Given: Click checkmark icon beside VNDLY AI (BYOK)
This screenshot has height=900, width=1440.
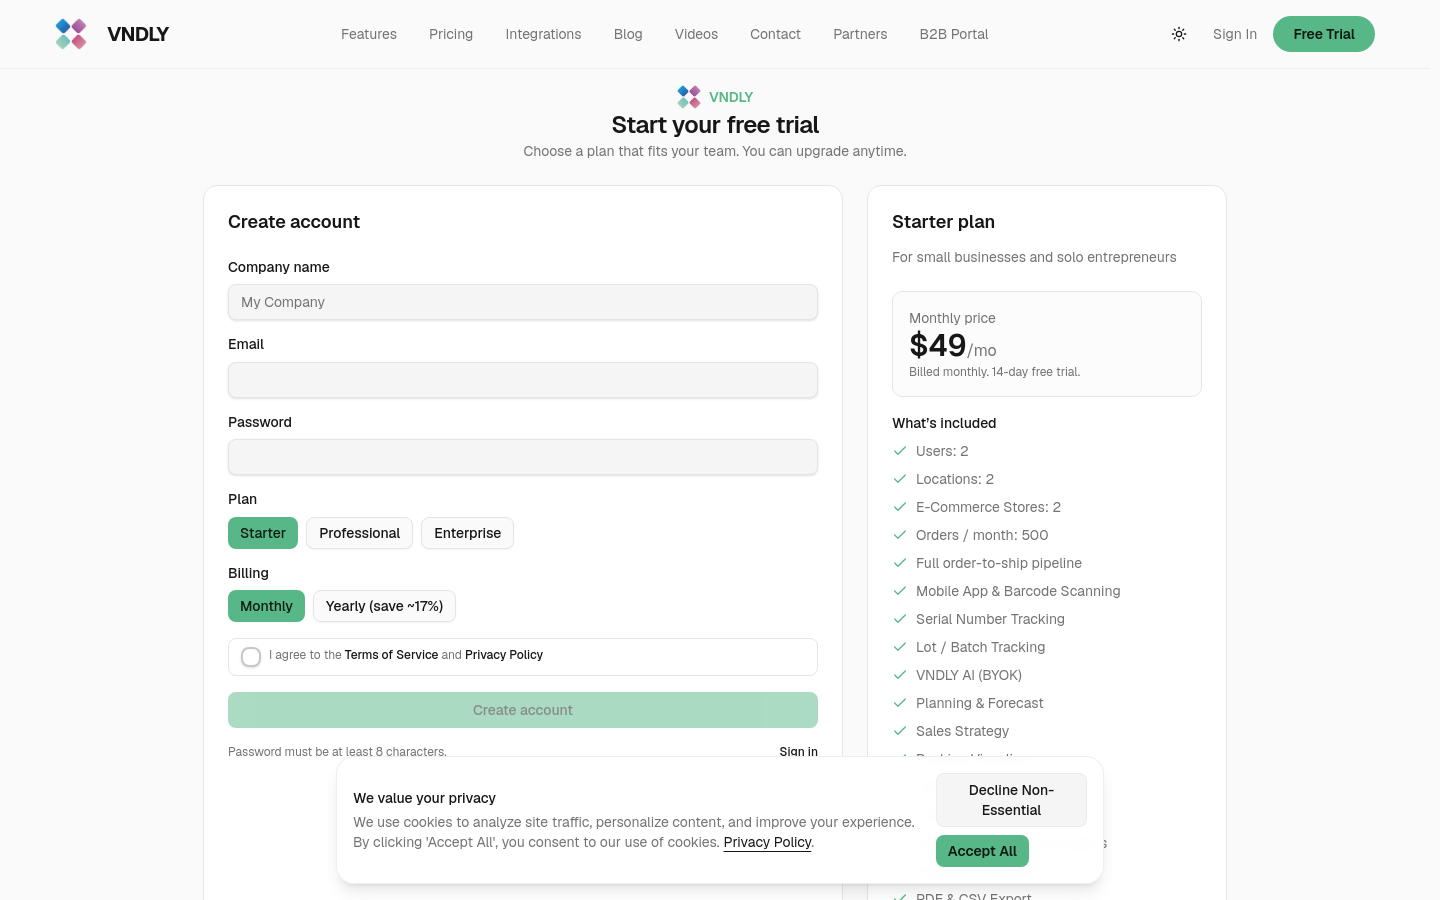Looking at the screenshot, I should point(900,675).
